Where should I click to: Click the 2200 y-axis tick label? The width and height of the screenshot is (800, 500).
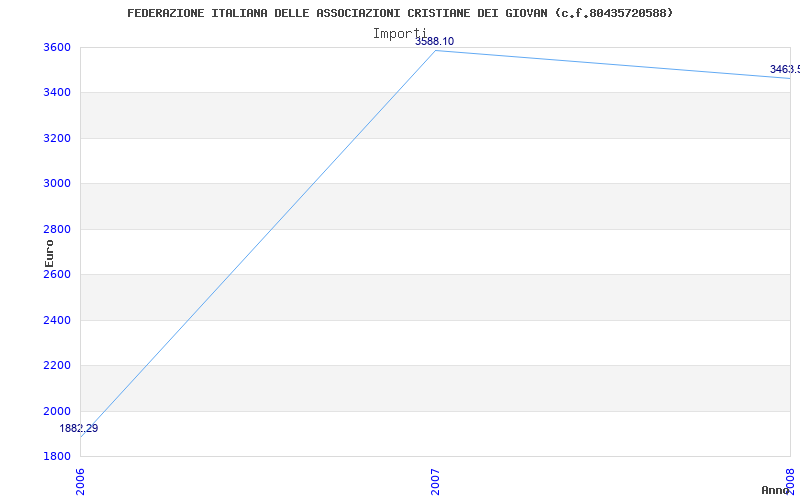[57, 366]
